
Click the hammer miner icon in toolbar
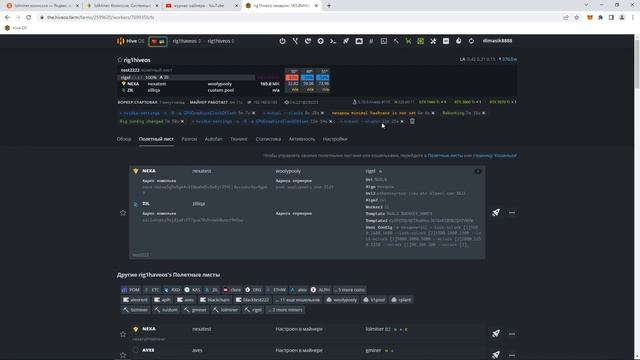[396, 41]
